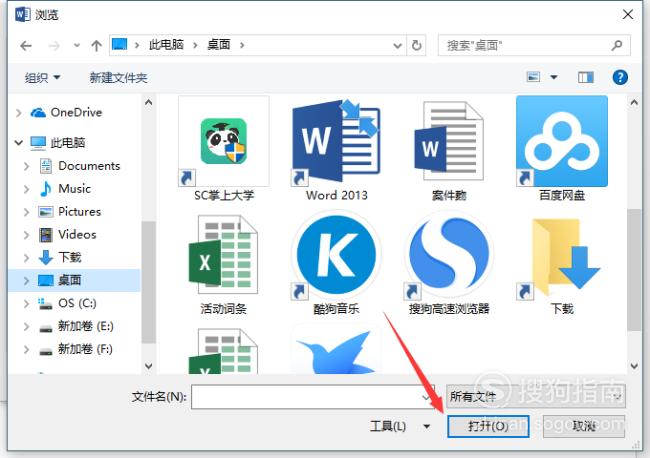Open the address bar history dropdown
The width and height of the screenshot is (650, 458).
pyautogui.click(x=398, y=45)
